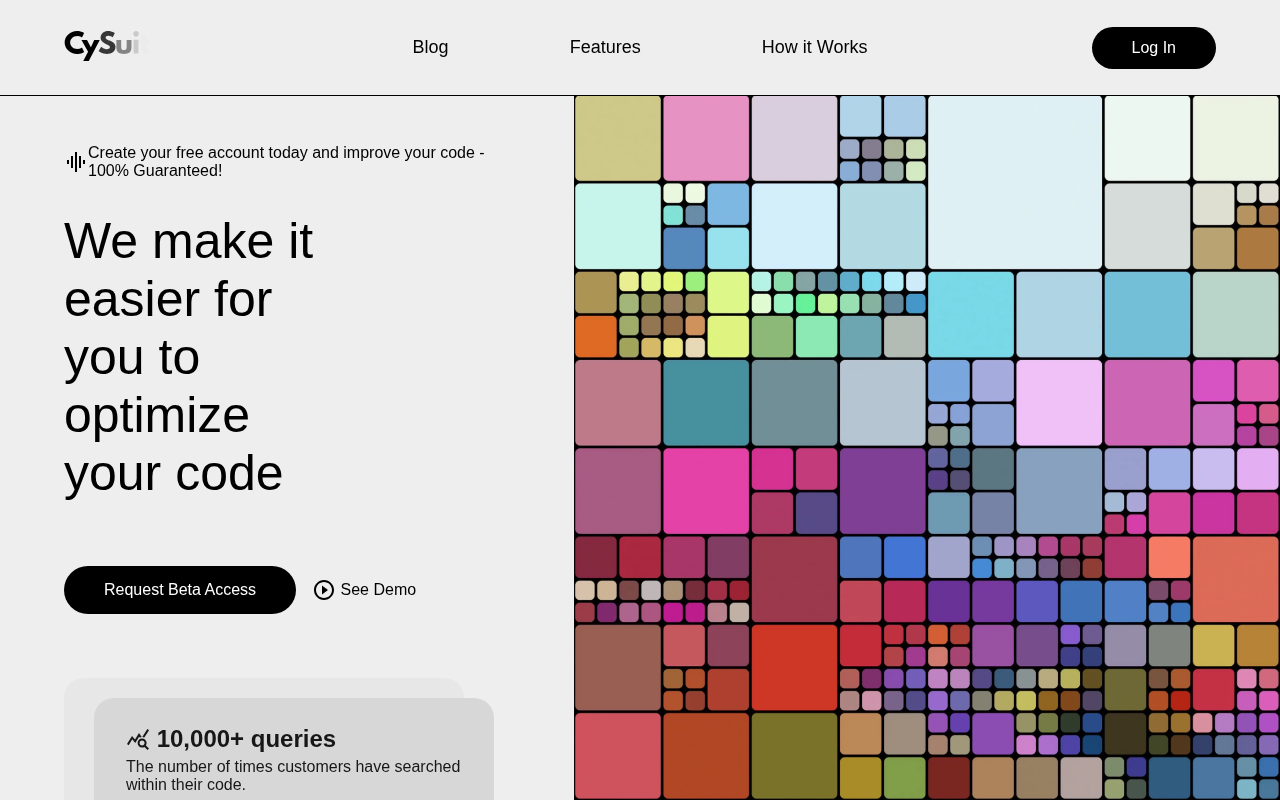Click the khaki tile in top-left corner

(x=618, y=138)
